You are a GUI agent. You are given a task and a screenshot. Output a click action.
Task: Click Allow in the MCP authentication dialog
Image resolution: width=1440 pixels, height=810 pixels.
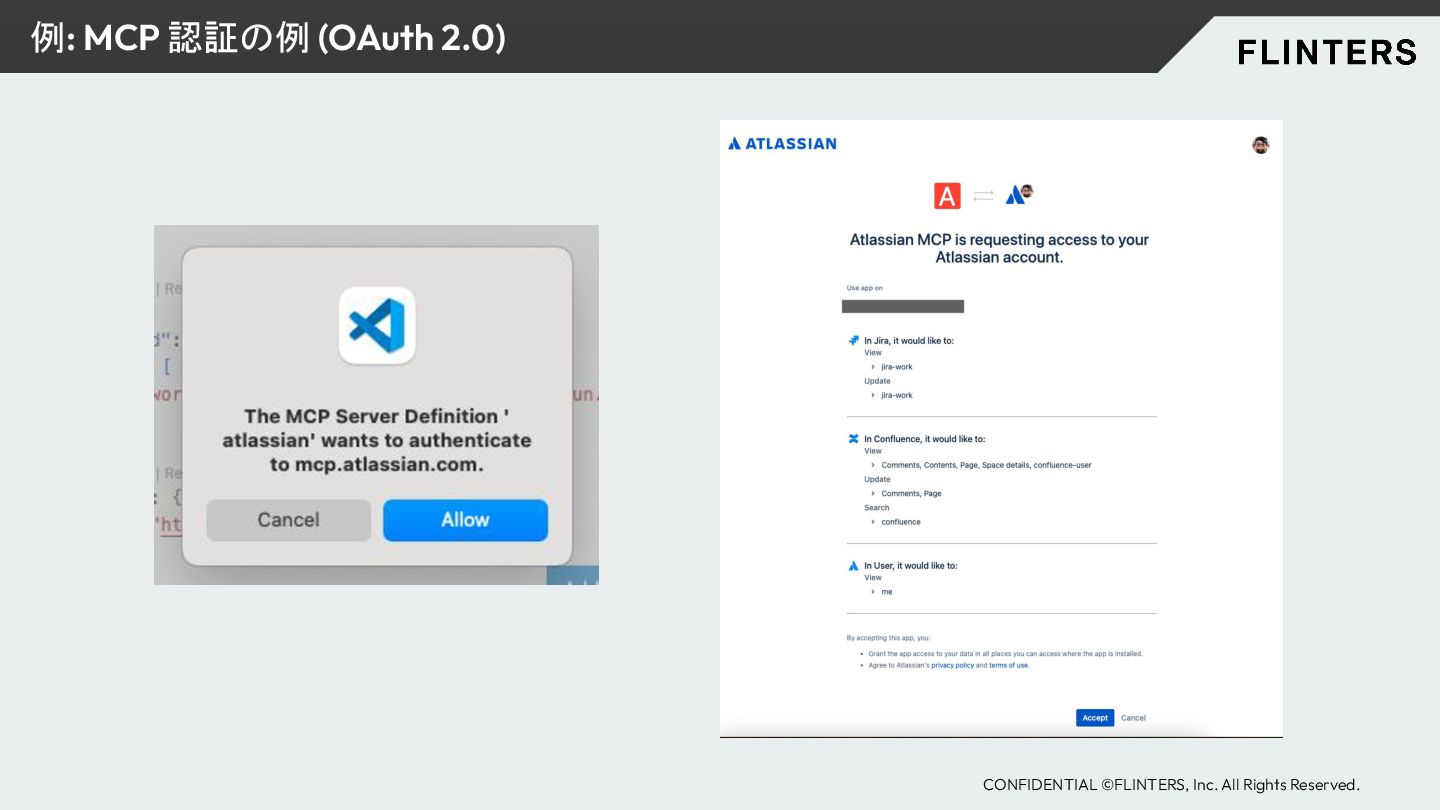(465, 520)
